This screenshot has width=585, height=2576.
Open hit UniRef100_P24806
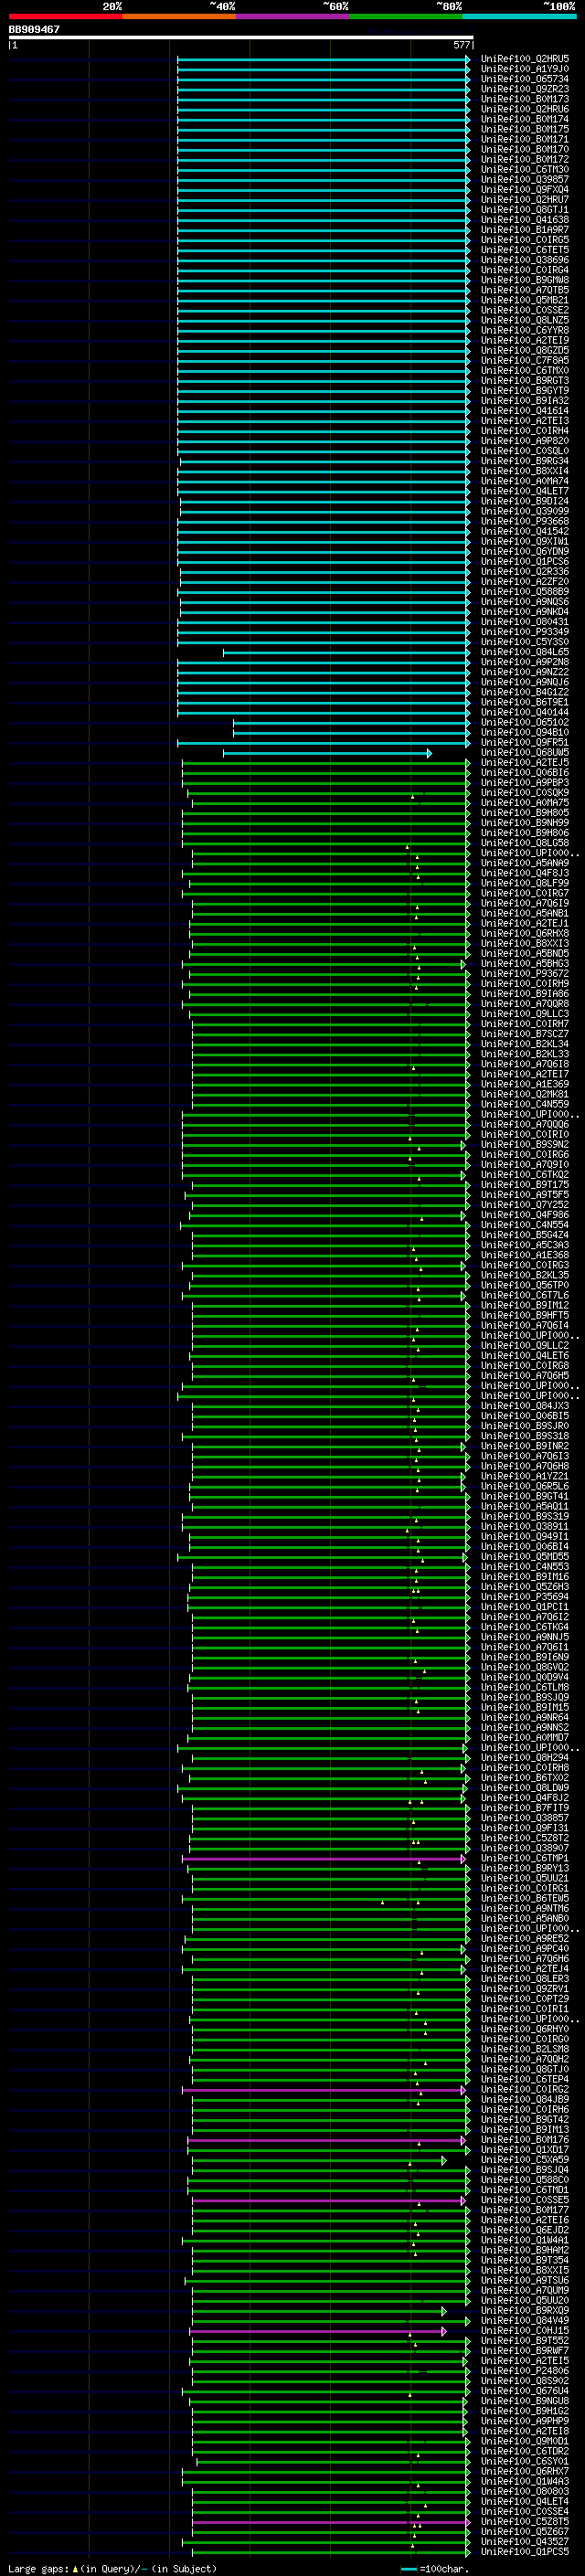tap(525, 2371)
